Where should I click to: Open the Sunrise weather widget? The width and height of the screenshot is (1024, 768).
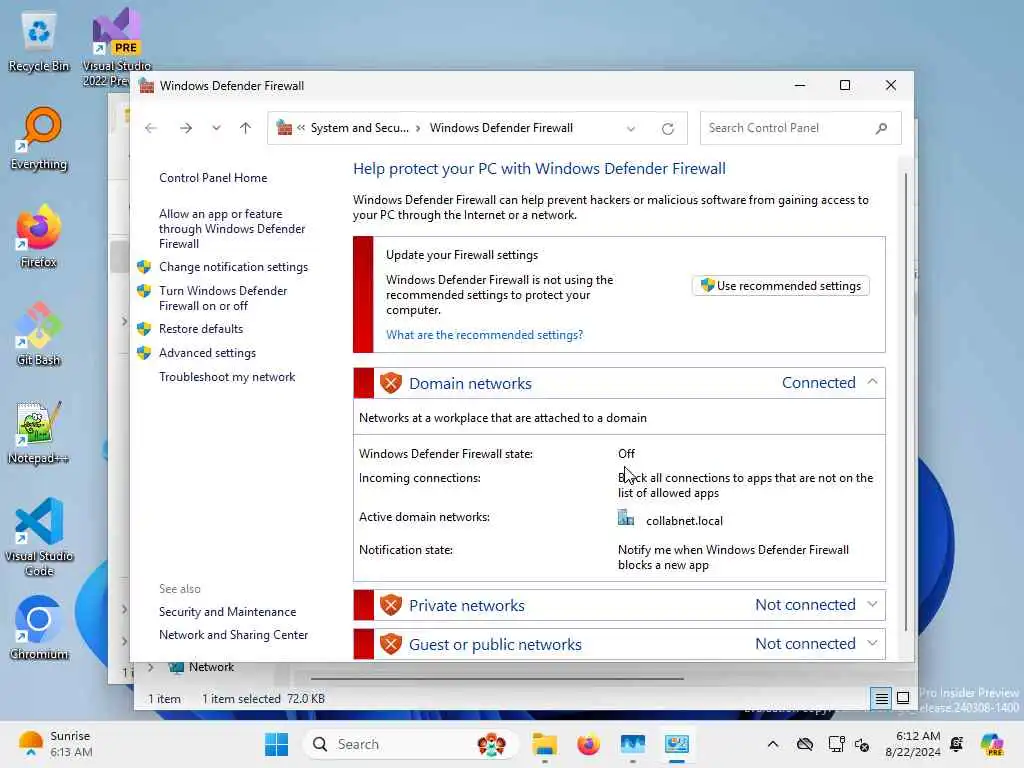[55, 744]
